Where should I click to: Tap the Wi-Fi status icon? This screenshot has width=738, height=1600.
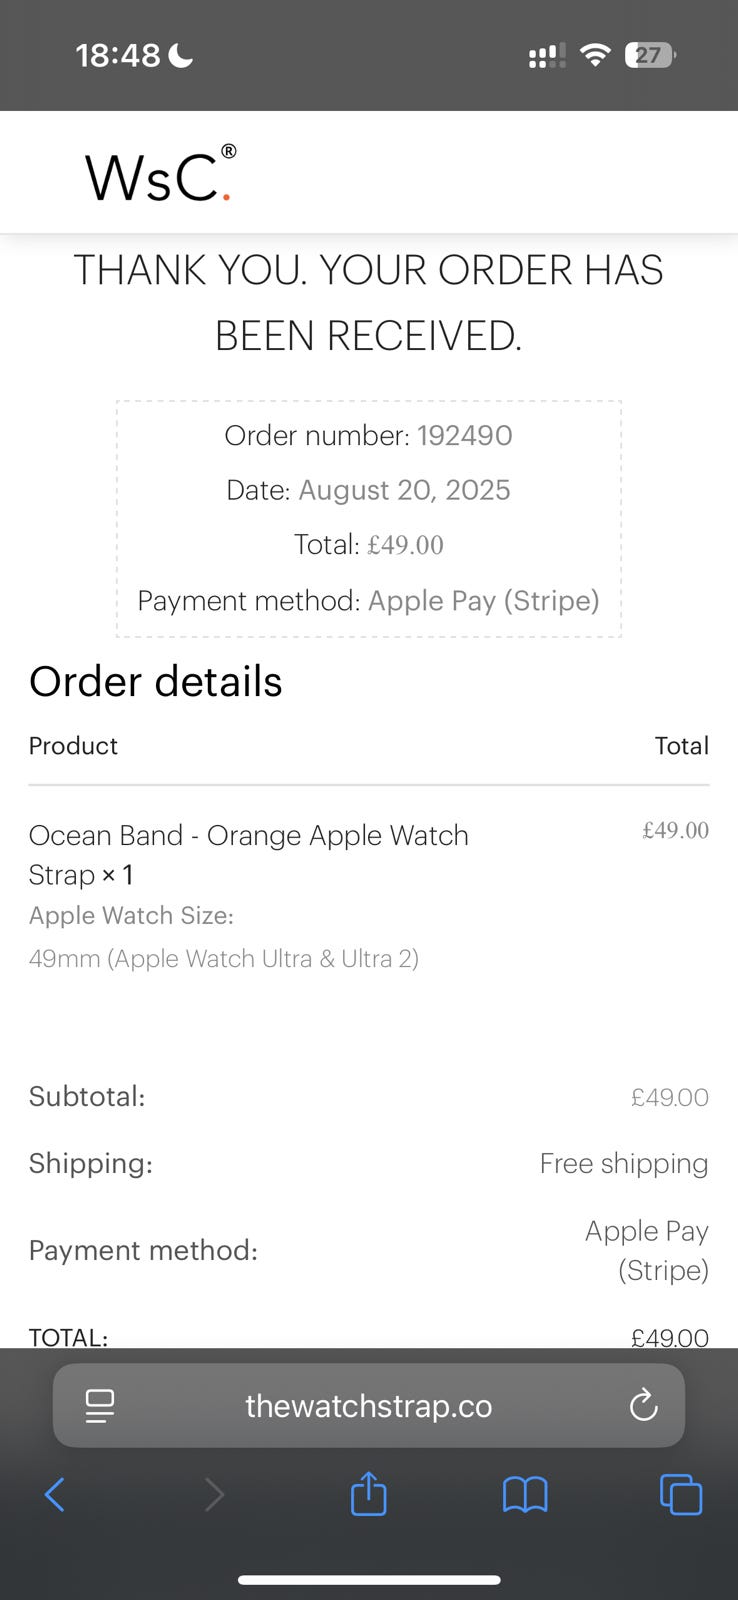click(595, 55)
